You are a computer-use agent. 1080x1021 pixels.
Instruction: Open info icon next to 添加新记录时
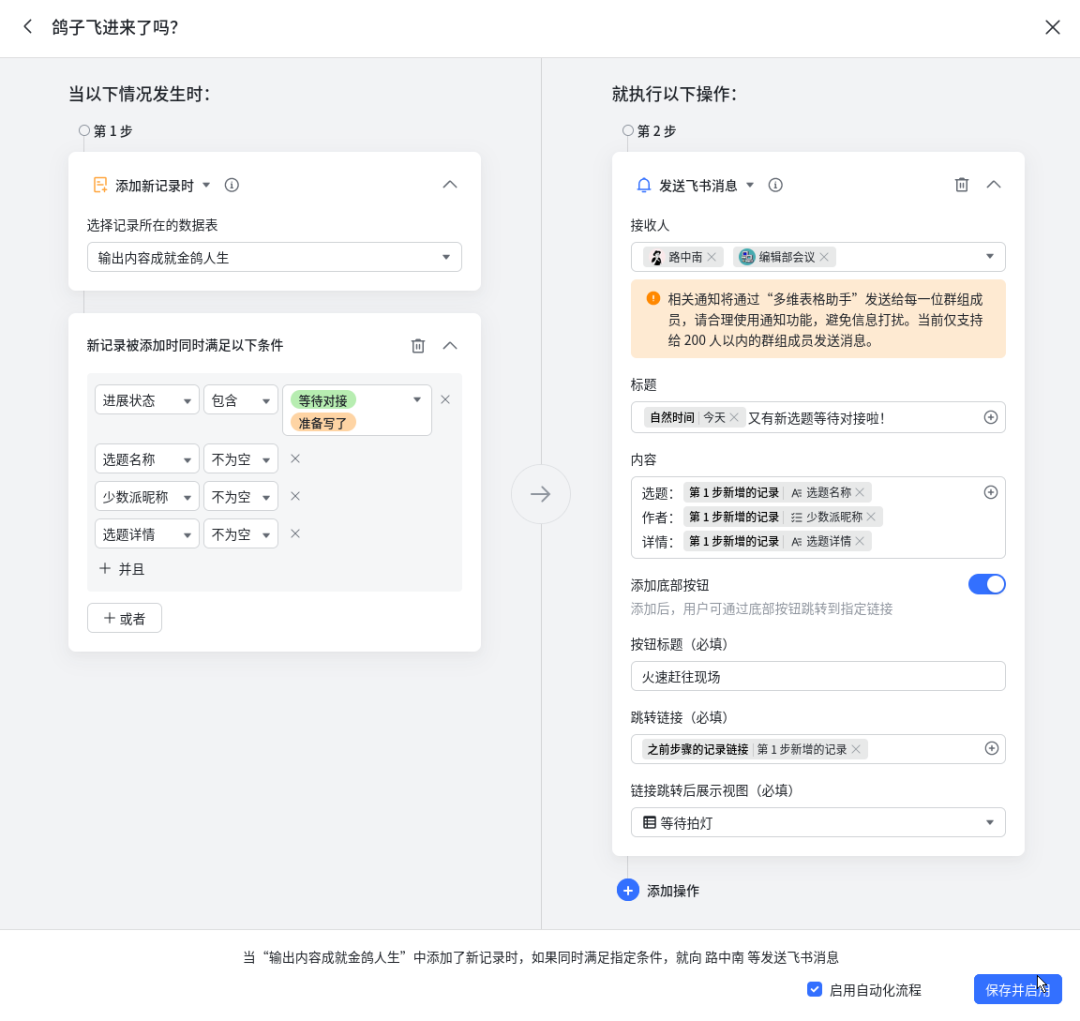(x=231, y=185)
